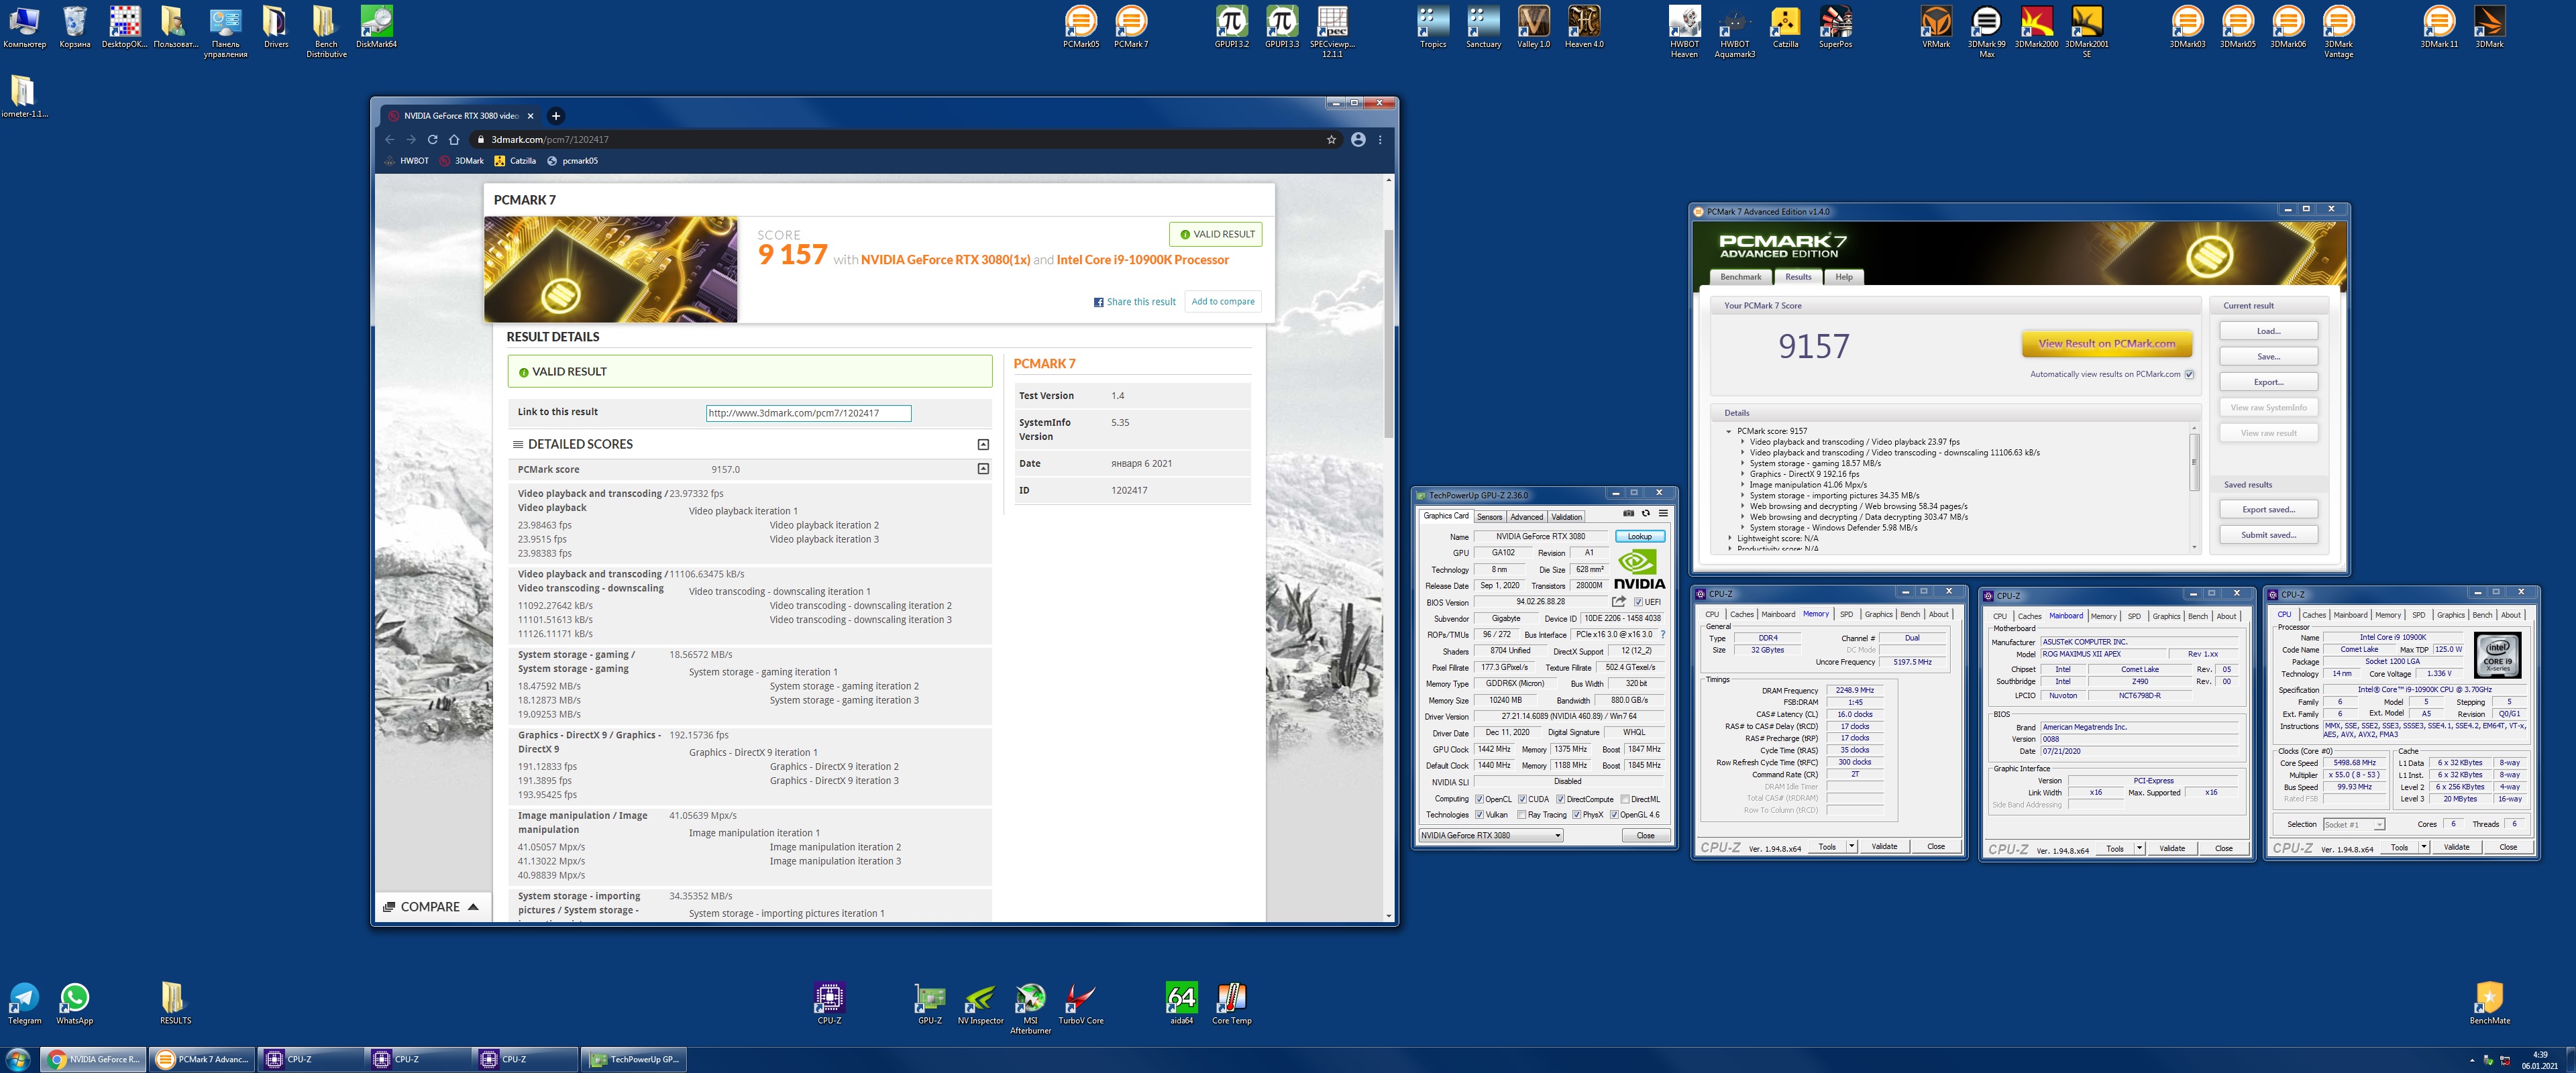The height and width of the screenshot is (1073, 2576).
Task: Bookmark the page with the star icon
Action: (x=1331, y=139)
